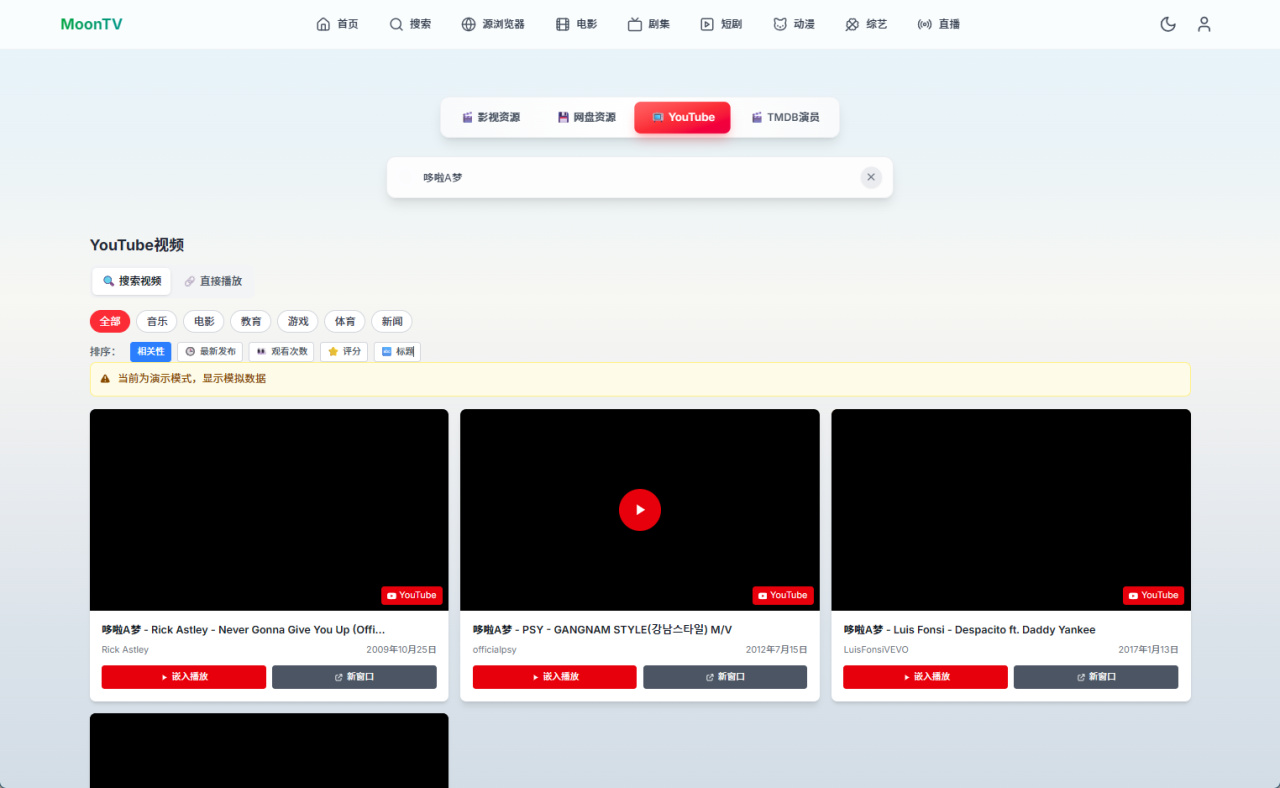This screenshot has height=788, width=1280.
Task: Click the YouTube badge on the PSY thumbnail
Action: [x=783, y=595]
